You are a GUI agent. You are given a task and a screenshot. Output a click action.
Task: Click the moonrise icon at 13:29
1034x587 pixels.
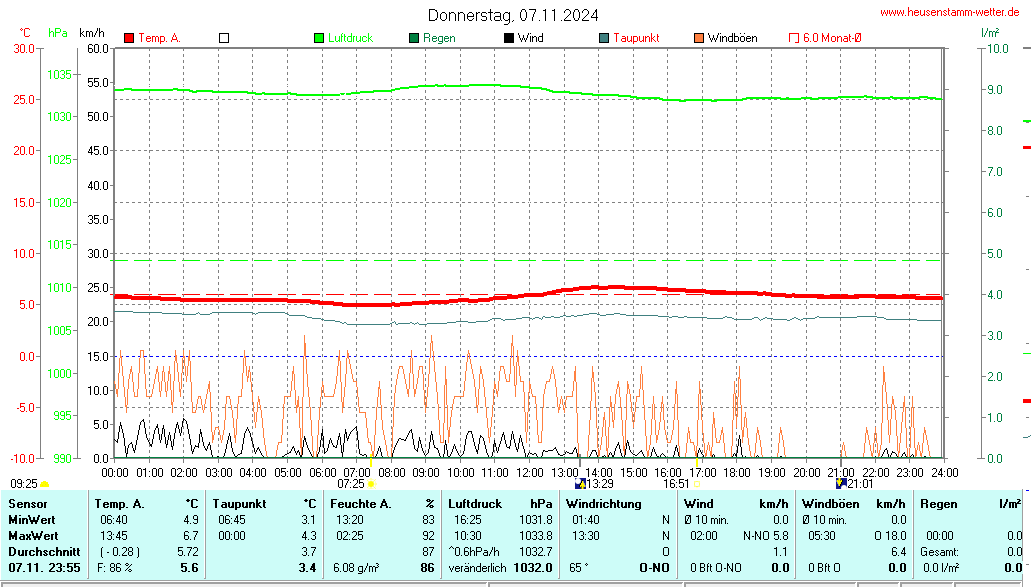tap(580, 484)
